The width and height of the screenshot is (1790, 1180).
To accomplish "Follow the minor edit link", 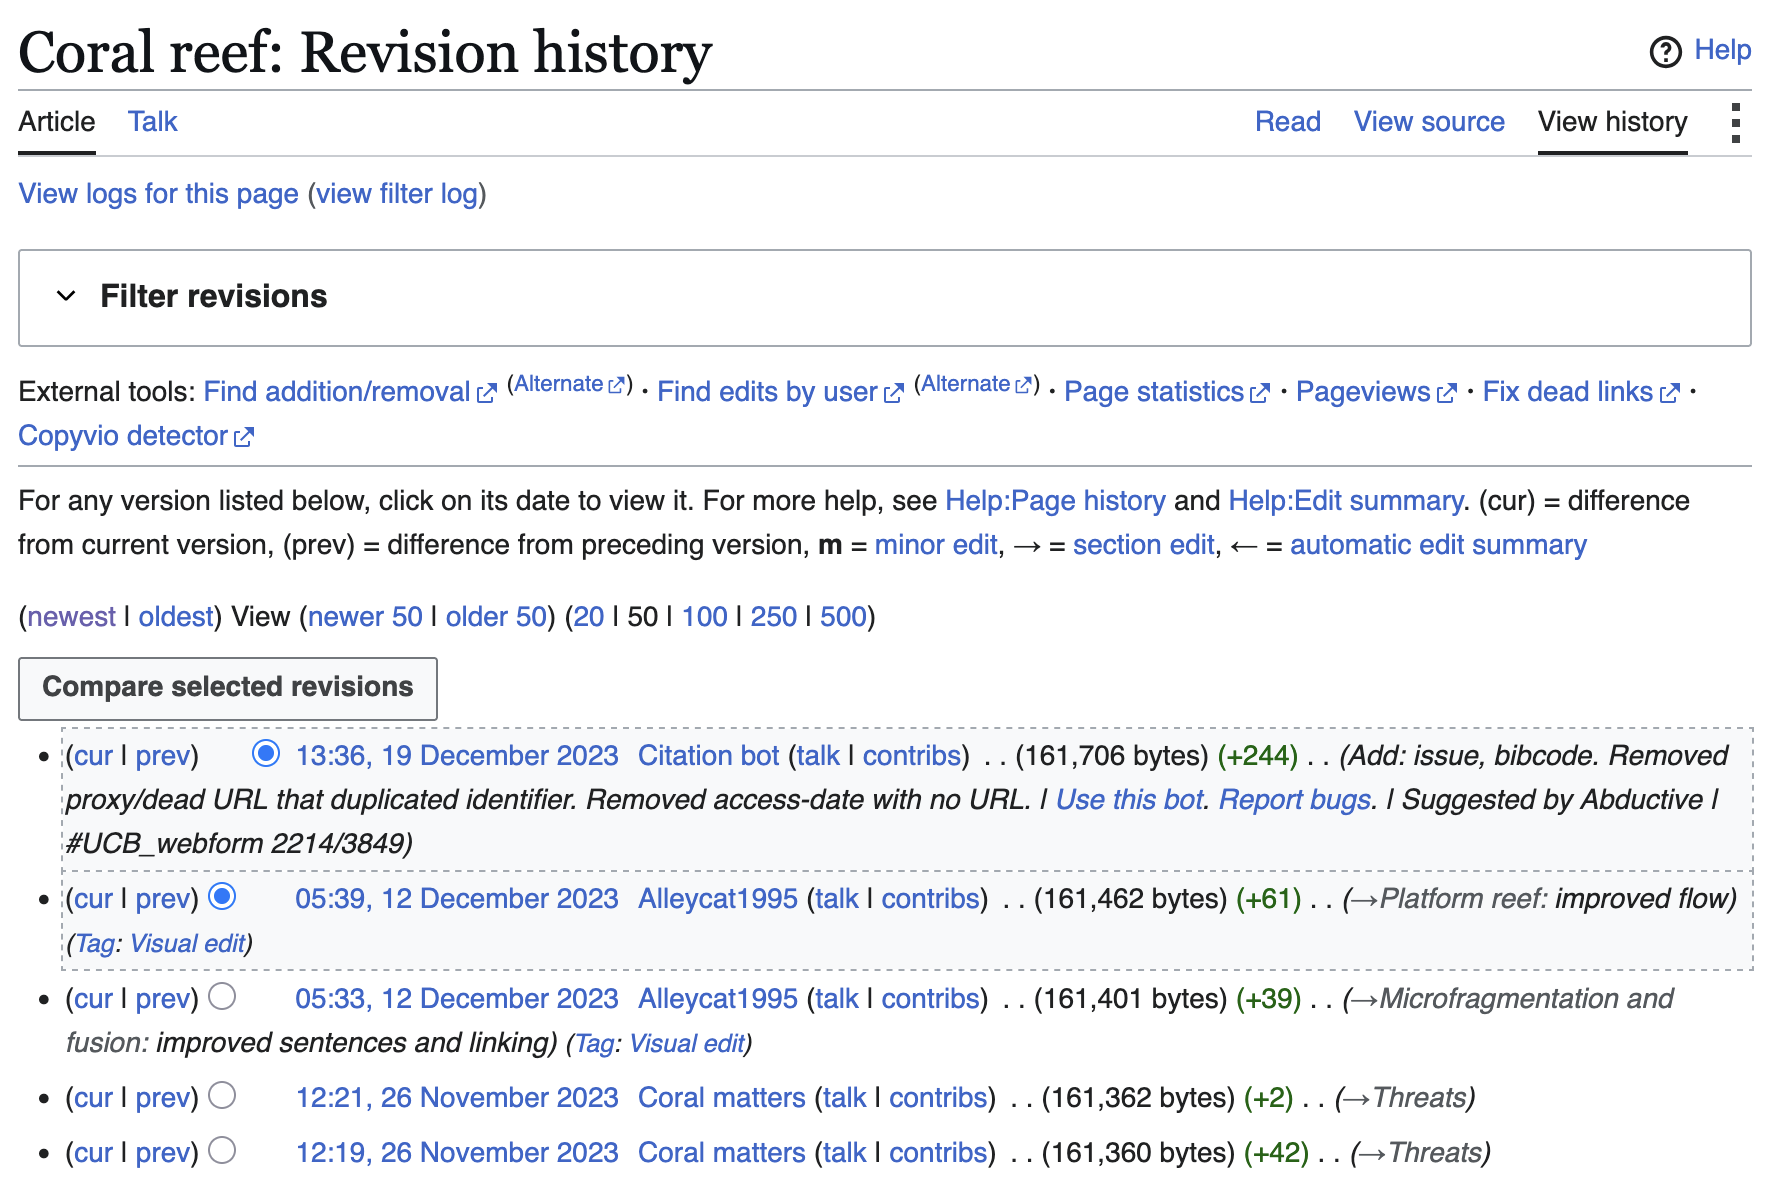I will (936, 545).
